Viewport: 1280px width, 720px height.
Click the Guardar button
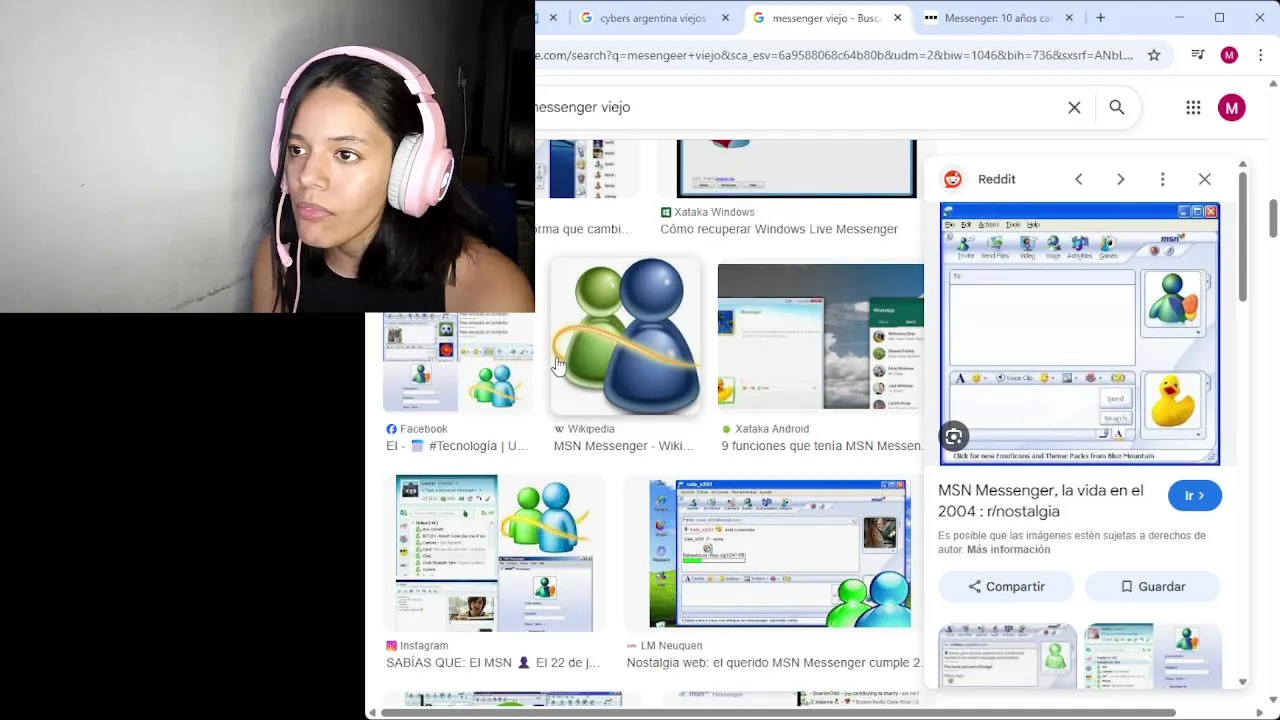1152,586
